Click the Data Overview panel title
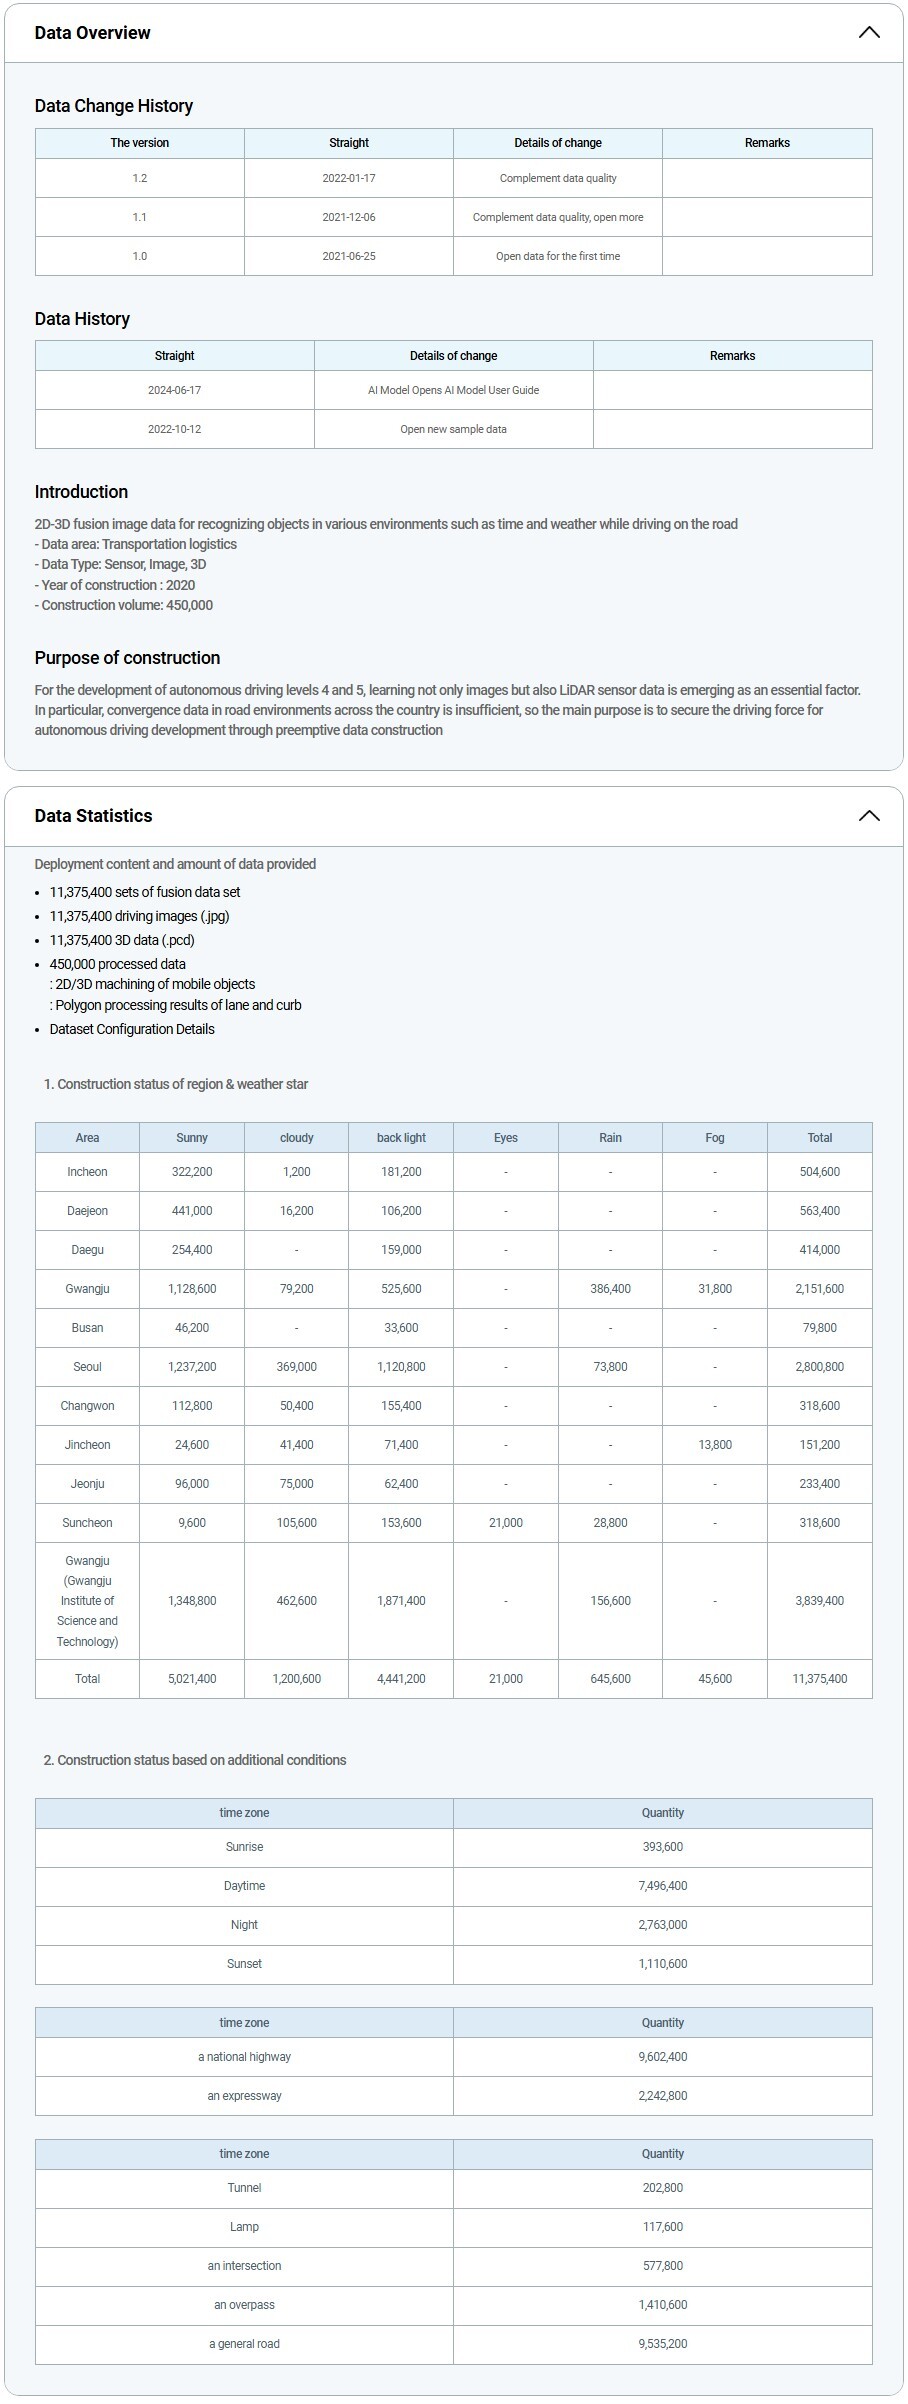 [x=92, y=33]
